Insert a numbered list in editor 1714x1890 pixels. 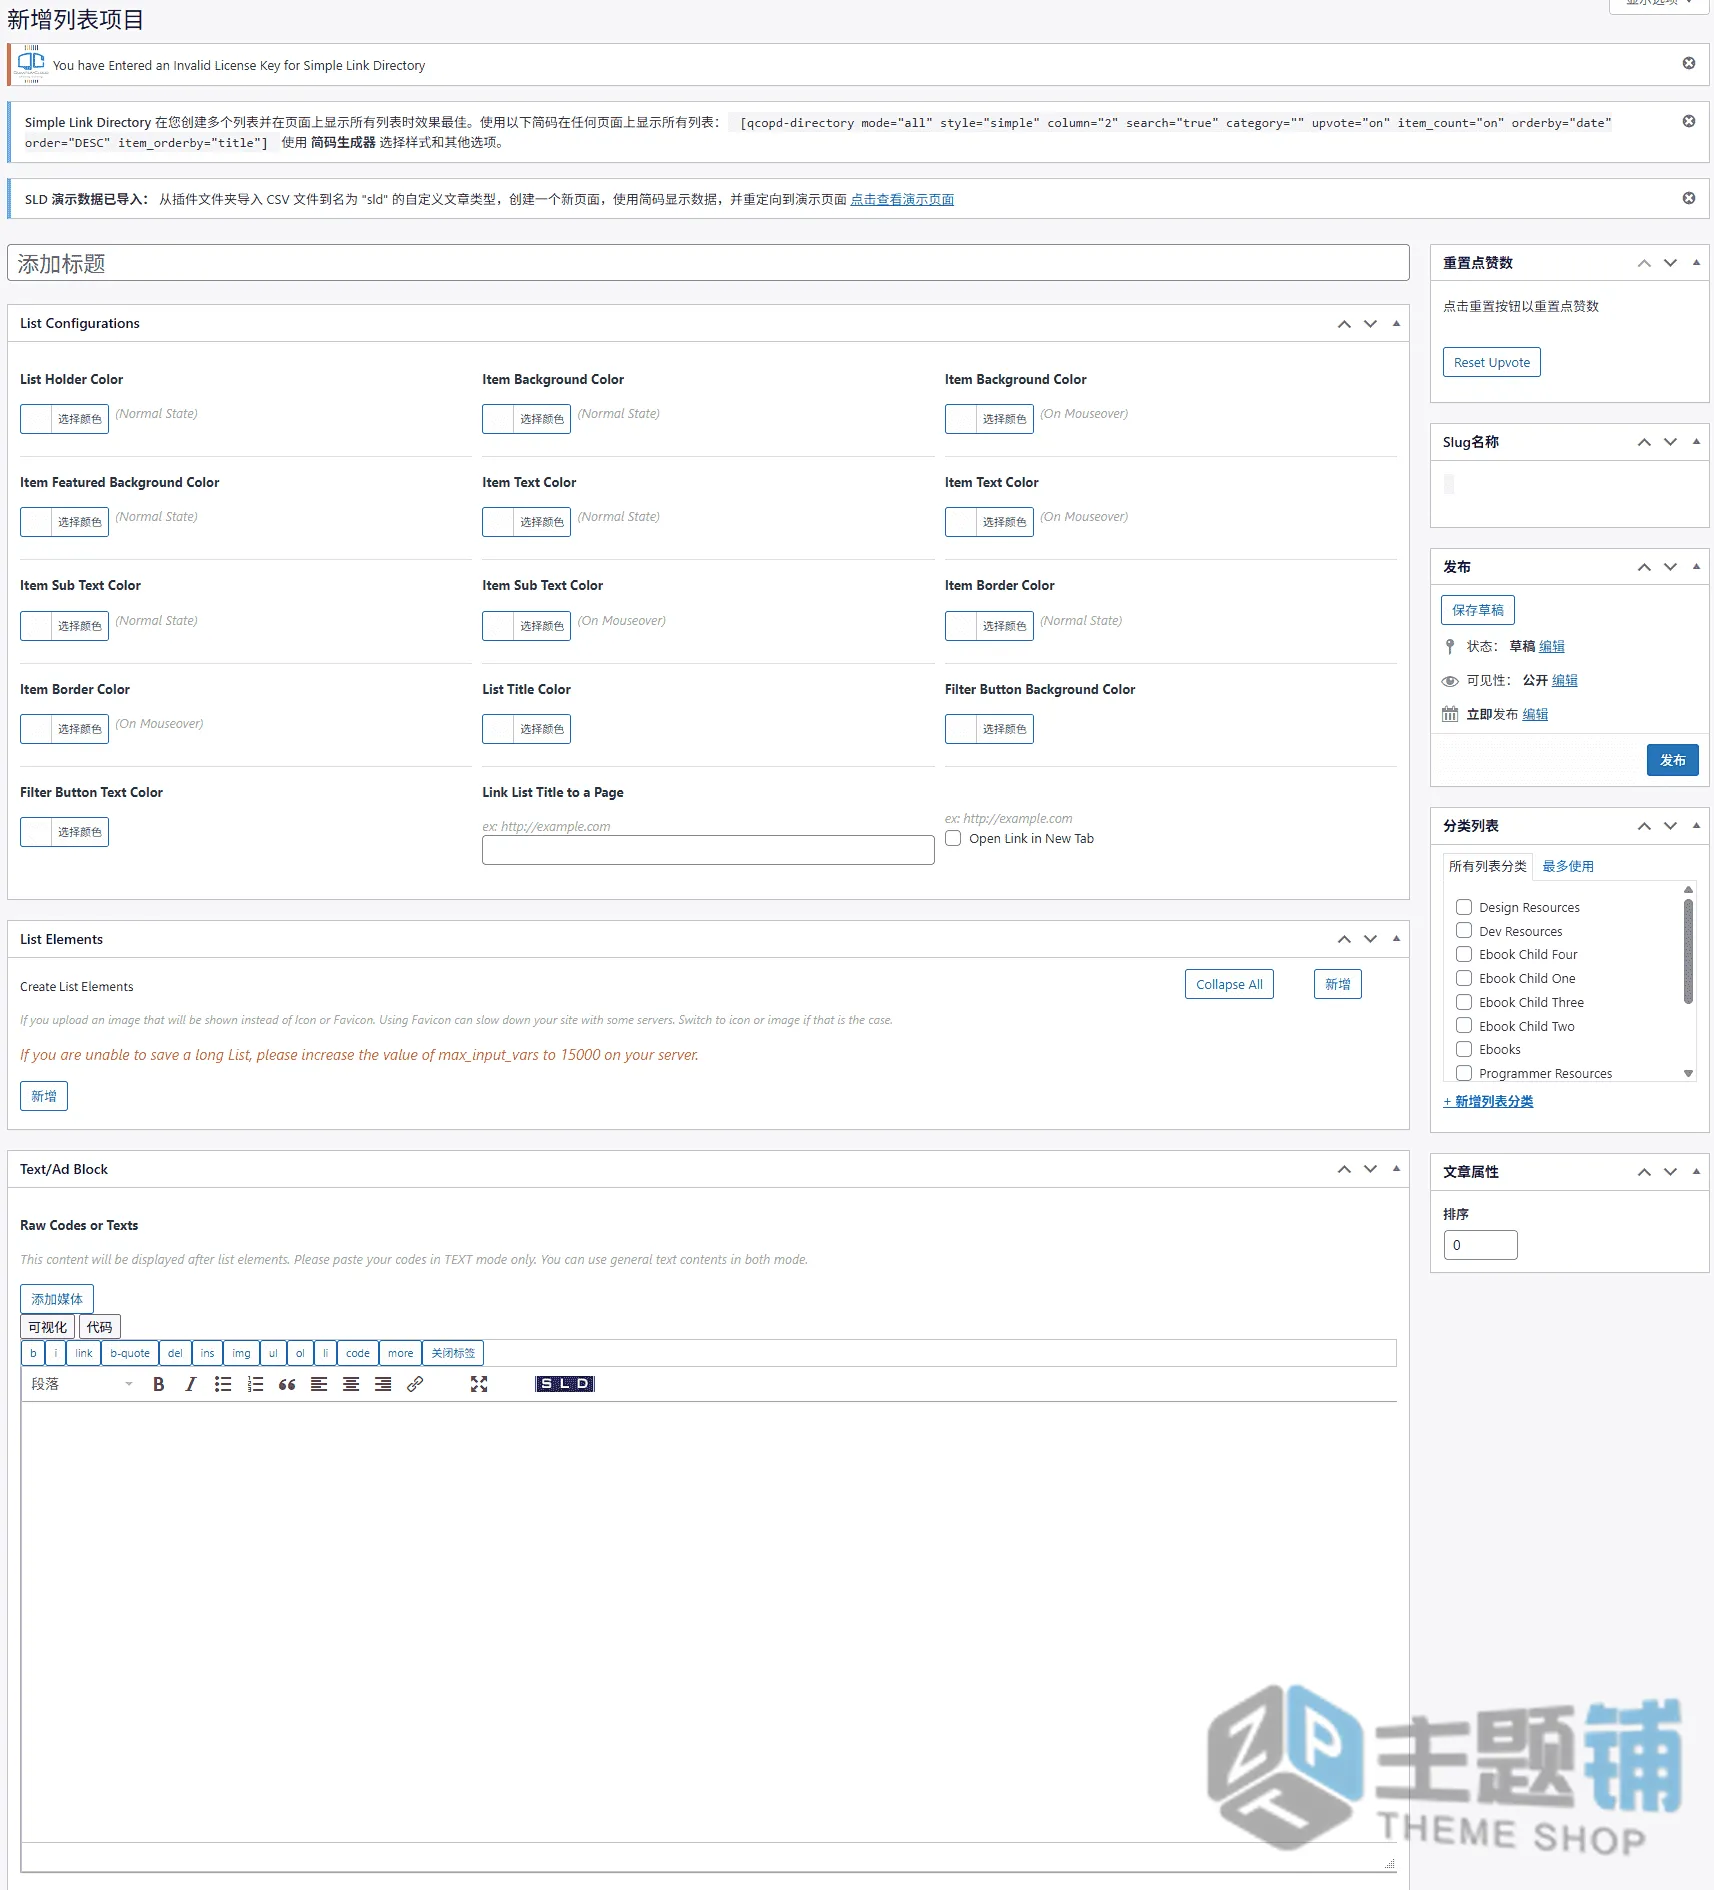255,1384
